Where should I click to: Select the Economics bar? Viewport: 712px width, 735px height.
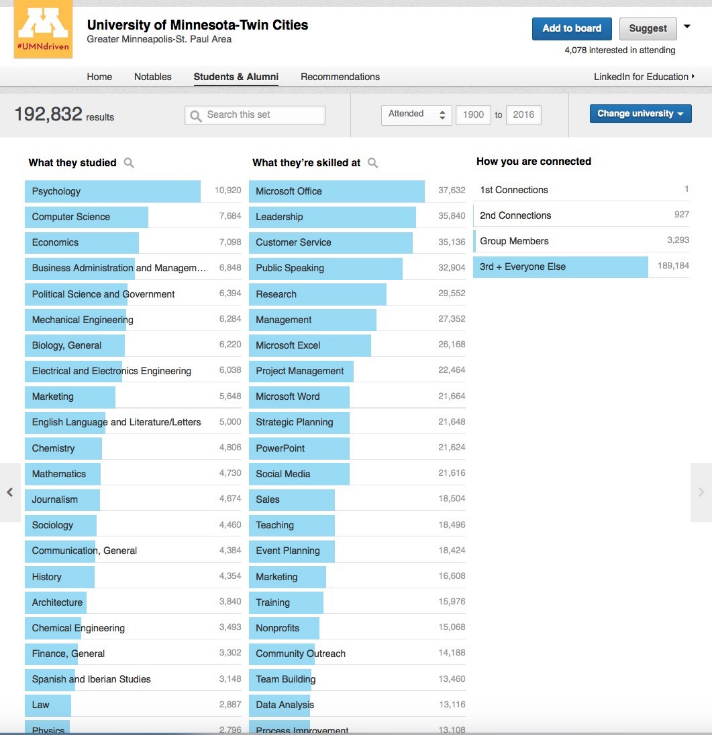tap(133, 242)
